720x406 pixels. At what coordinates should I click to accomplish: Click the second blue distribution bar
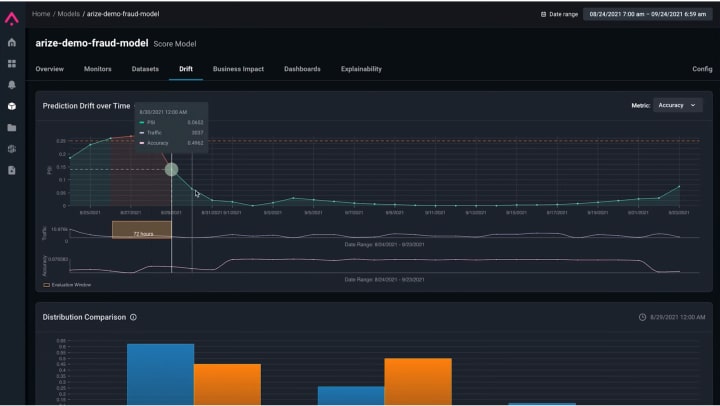click(351, 395)
